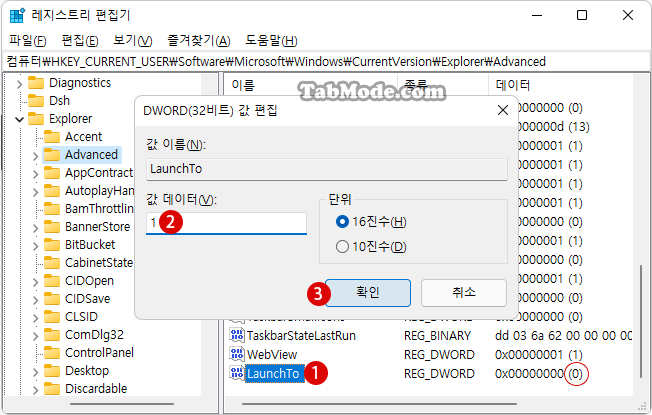Screen dimensions: 652x415
Task: Click the BamThrottling folder icon
Action: coord(52,209)
